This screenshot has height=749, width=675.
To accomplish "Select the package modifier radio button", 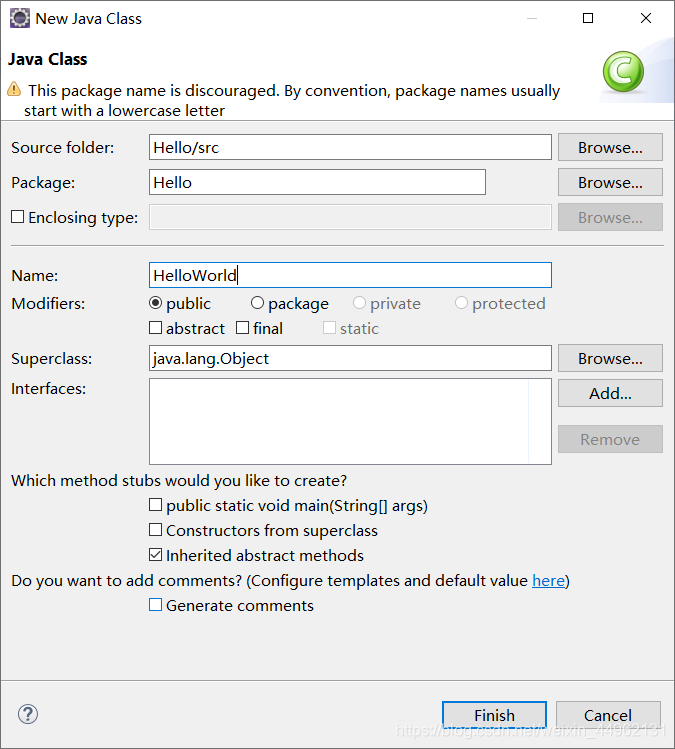I will click(x=257, y=303).
